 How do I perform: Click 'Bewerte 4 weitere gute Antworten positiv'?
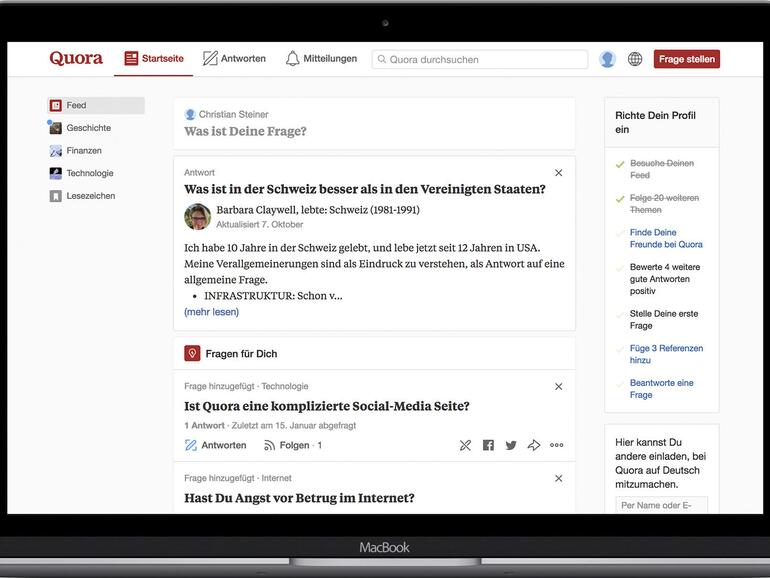coord(665,279)
